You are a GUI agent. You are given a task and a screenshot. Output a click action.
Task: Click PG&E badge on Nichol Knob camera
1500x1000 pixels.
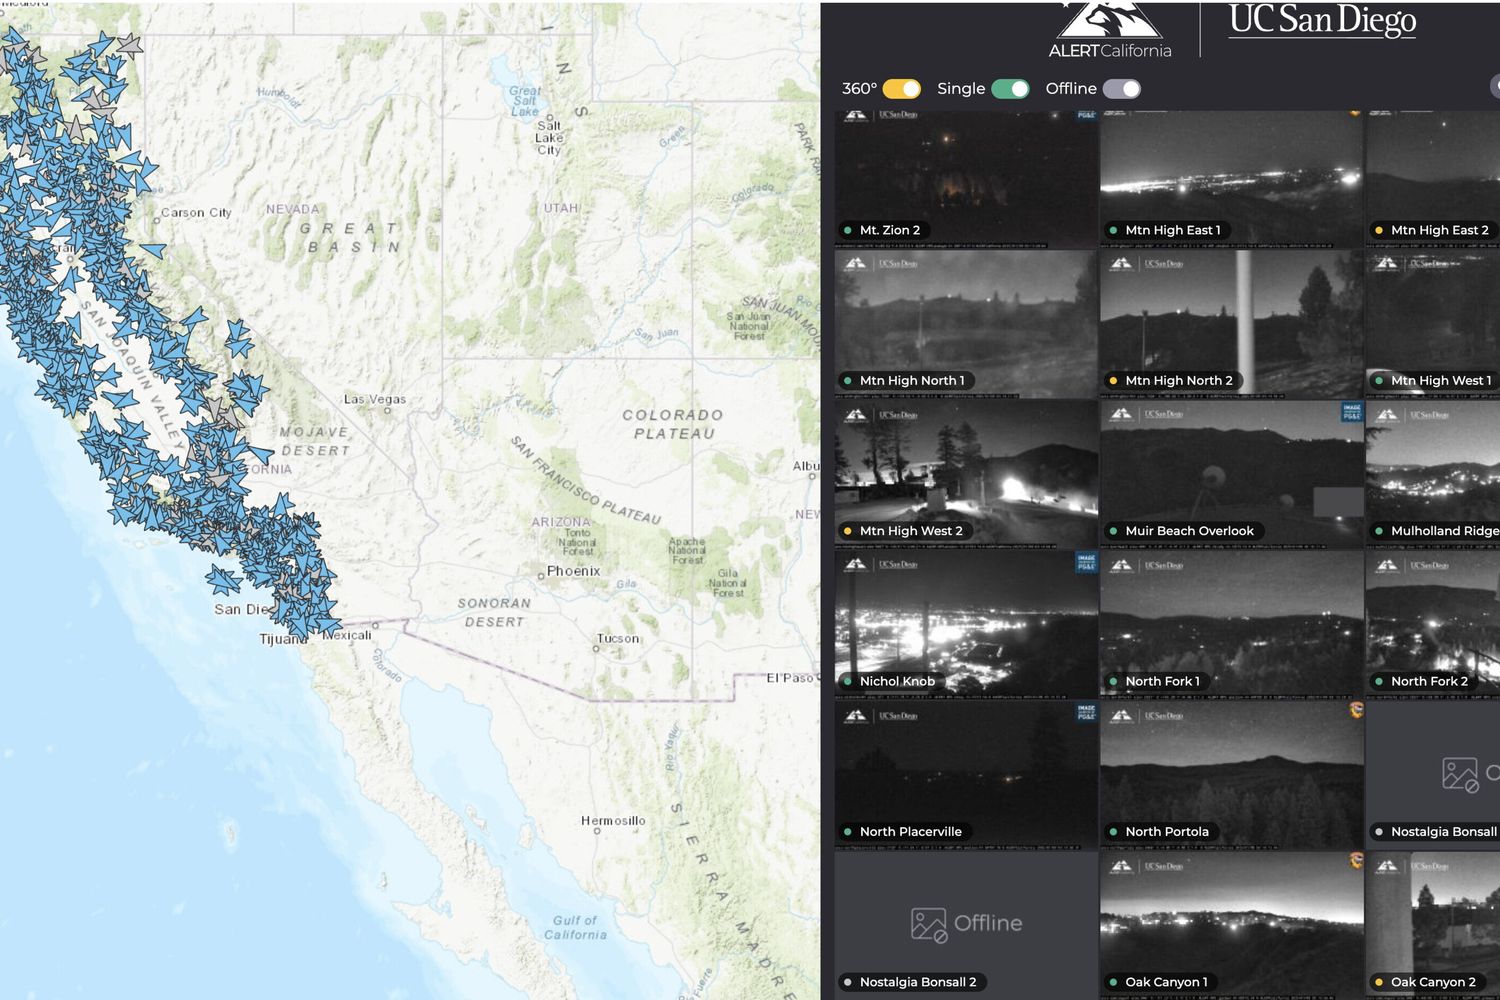1086,562
